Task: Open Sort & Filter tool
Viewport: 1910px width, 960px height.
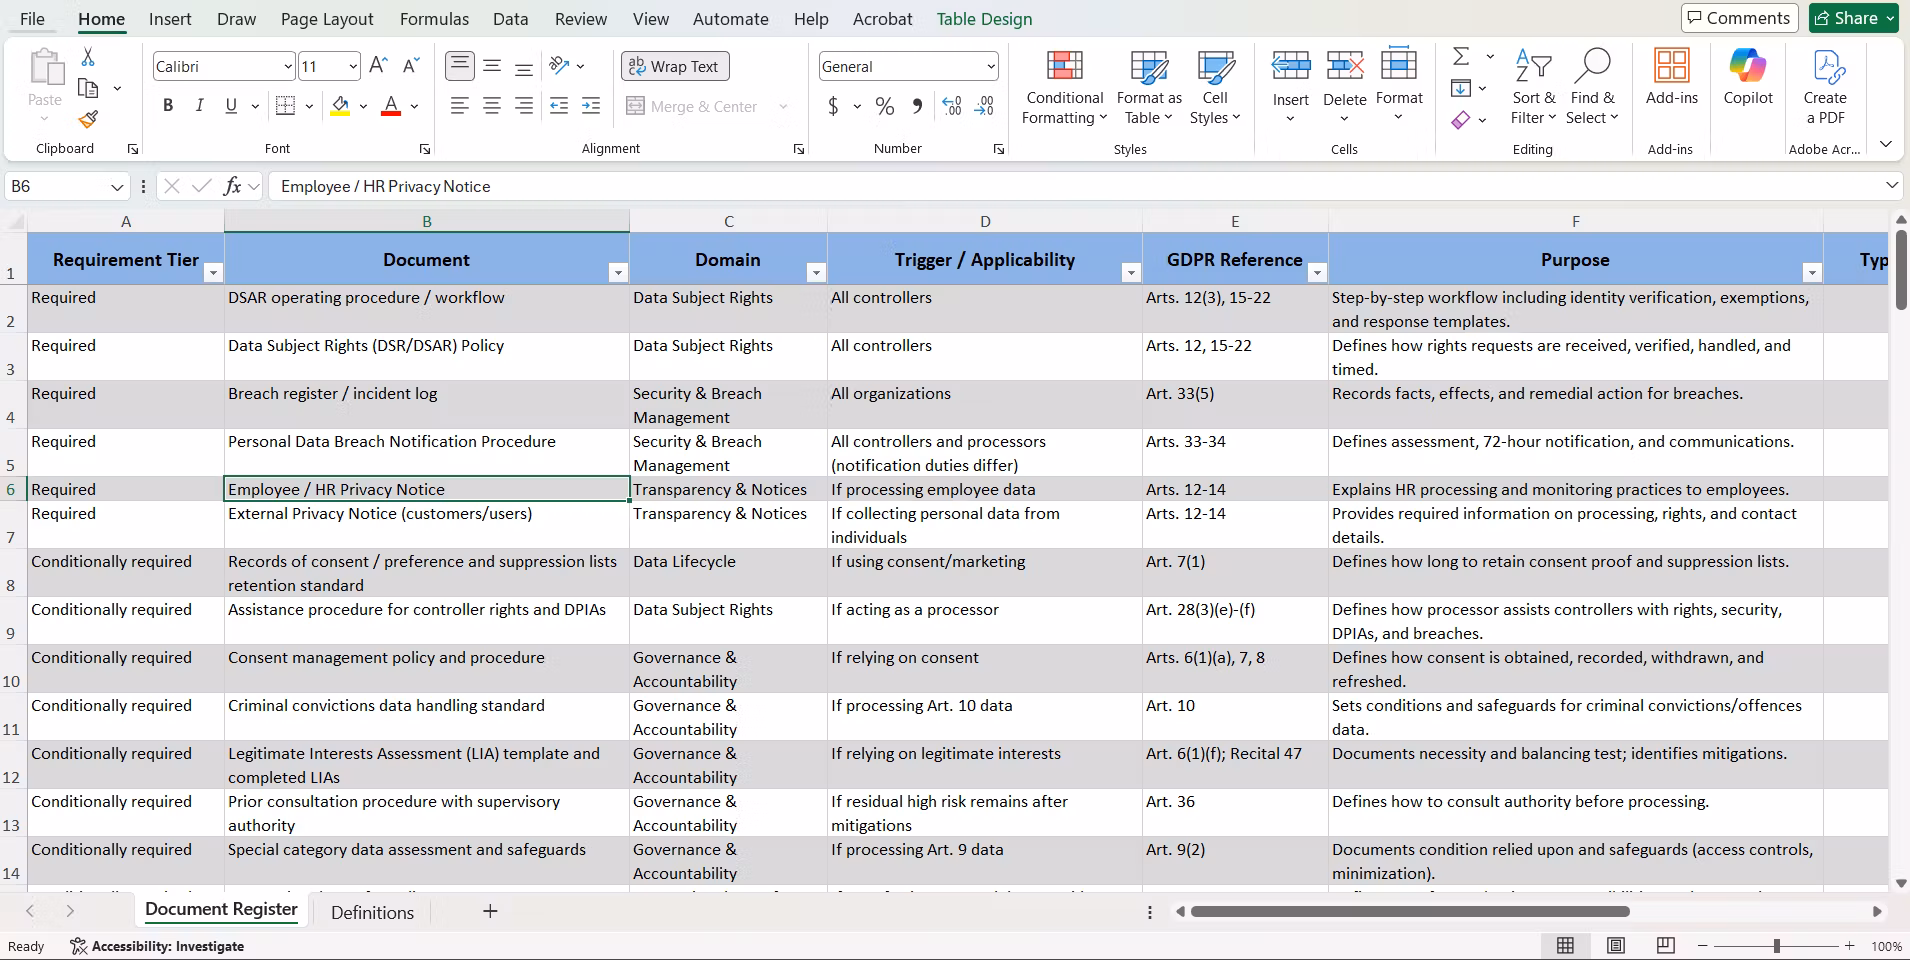Action: click(x=1532, y=88)
